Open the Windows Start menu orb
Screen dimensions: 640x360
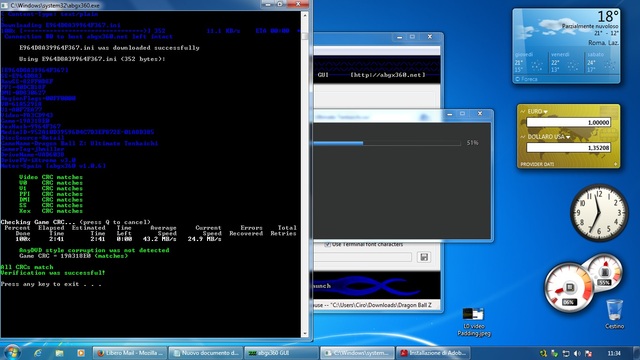pyautogui.click(x=12, y=353)
